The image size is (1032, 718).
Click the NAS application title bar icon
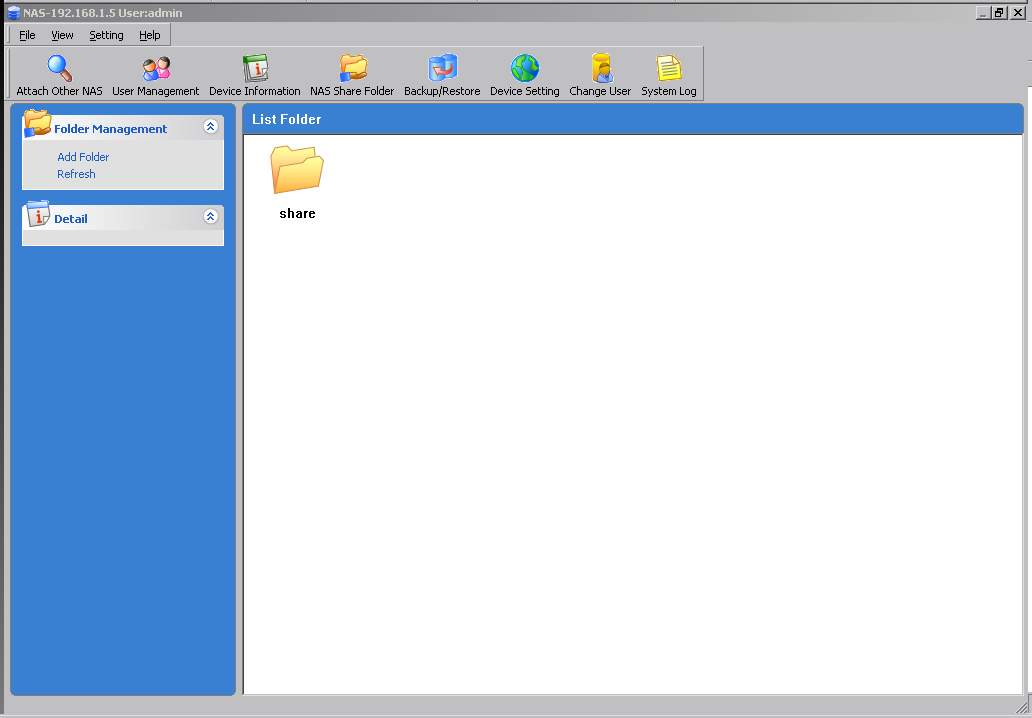[x=13, y=13]
